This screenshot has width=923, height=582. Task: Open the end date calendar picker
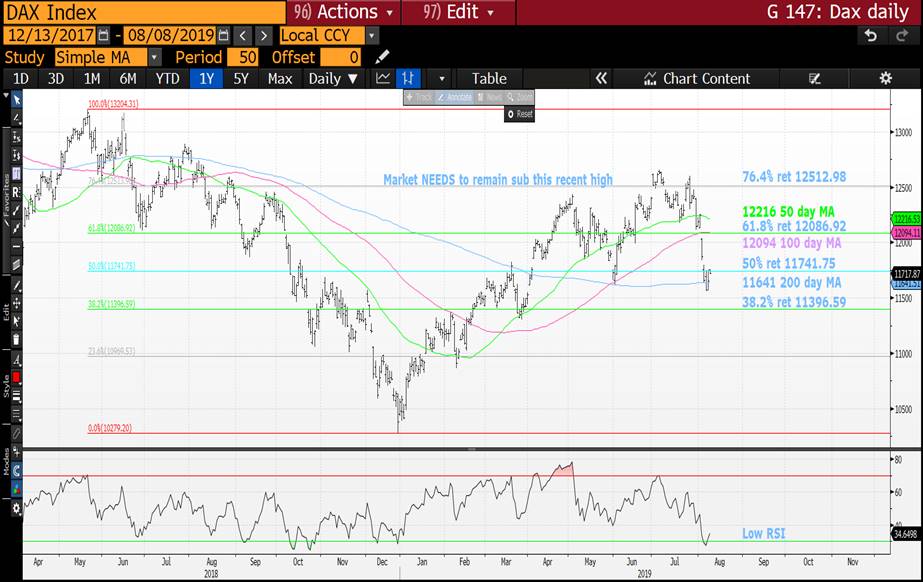[223, 35]
